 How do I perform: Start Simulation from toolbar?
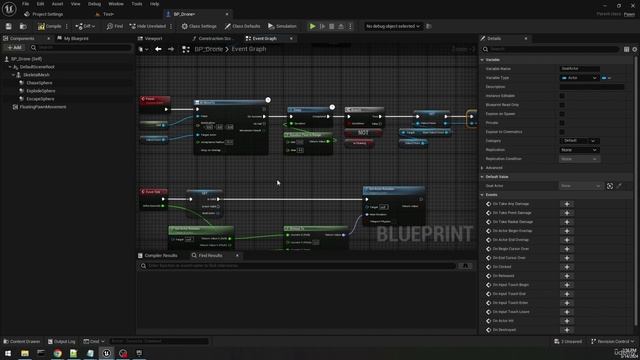click(x=282, y=26)
